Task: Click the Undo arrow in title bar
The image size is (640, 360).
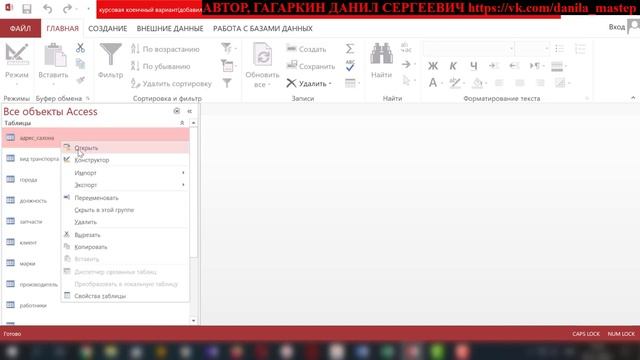Action: [47, 9]
